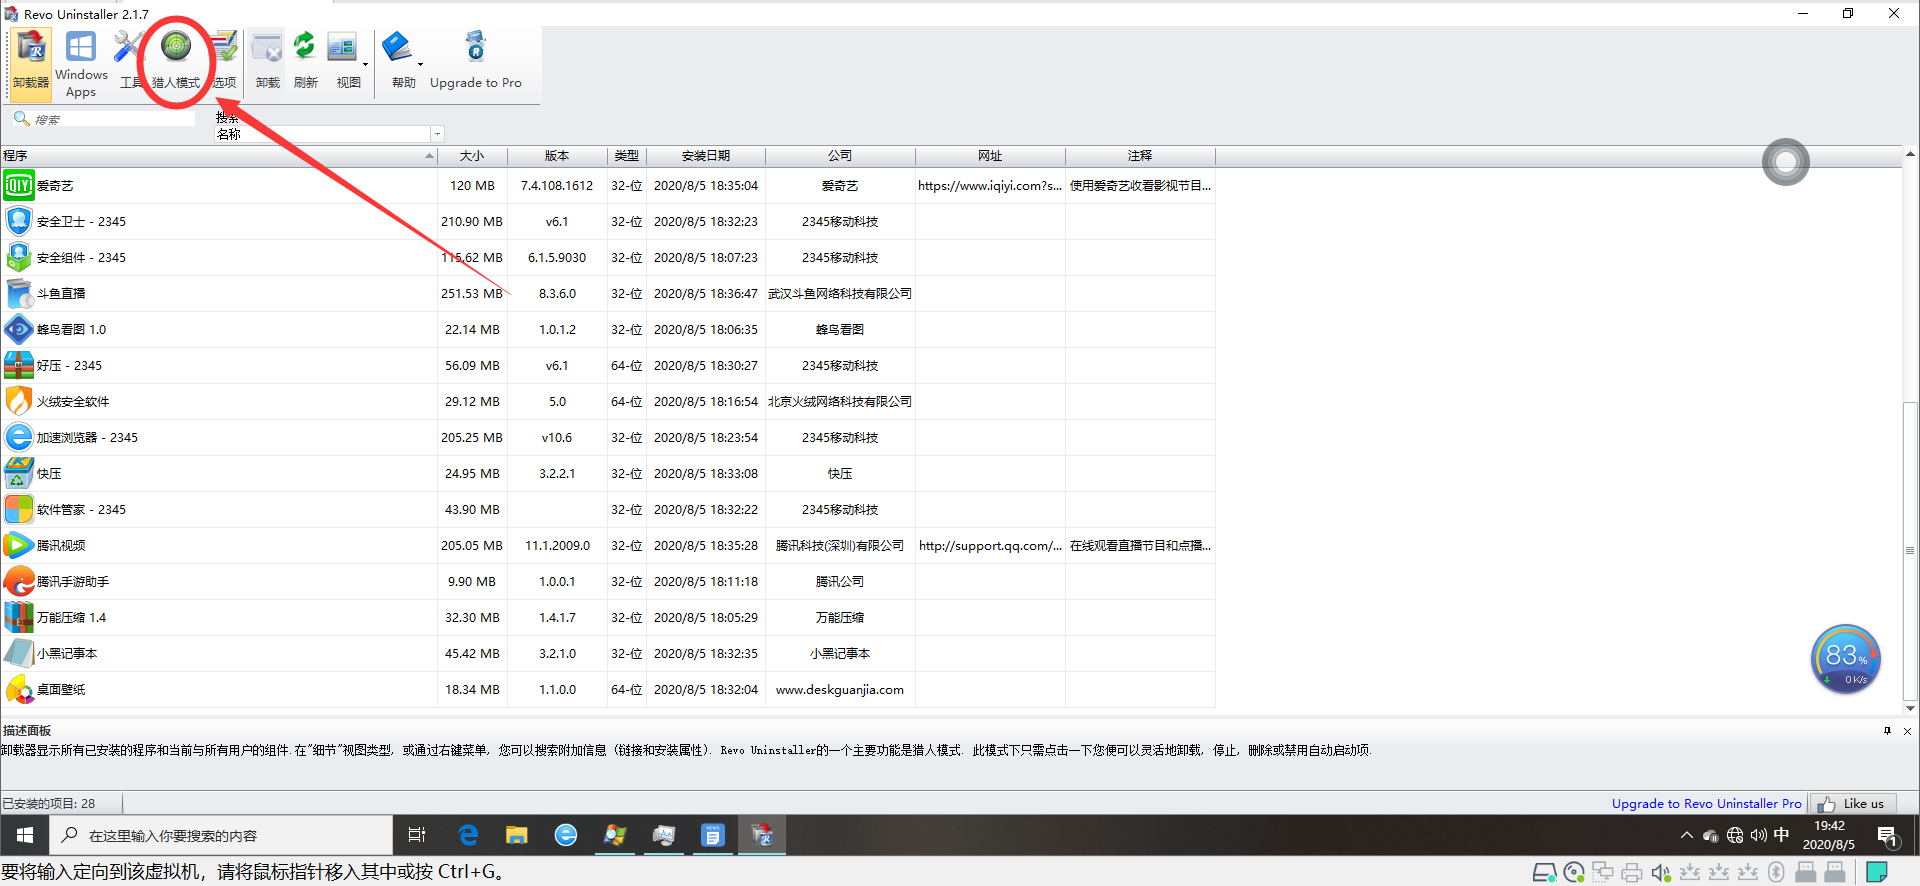Sort by the 安装日期 column header
The width and height of the screenshot is (1920, 886).
click(x=706, y=156)
